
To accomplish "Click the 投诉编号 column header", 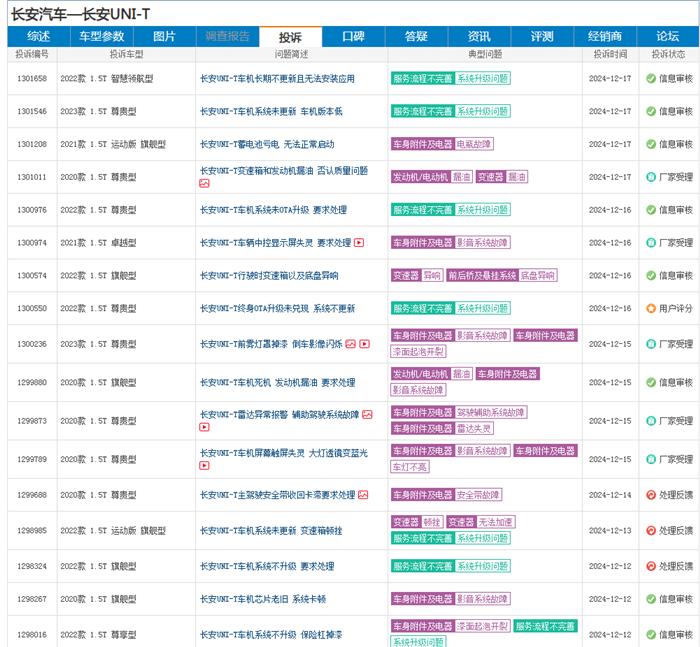I will tap(32, 54).
